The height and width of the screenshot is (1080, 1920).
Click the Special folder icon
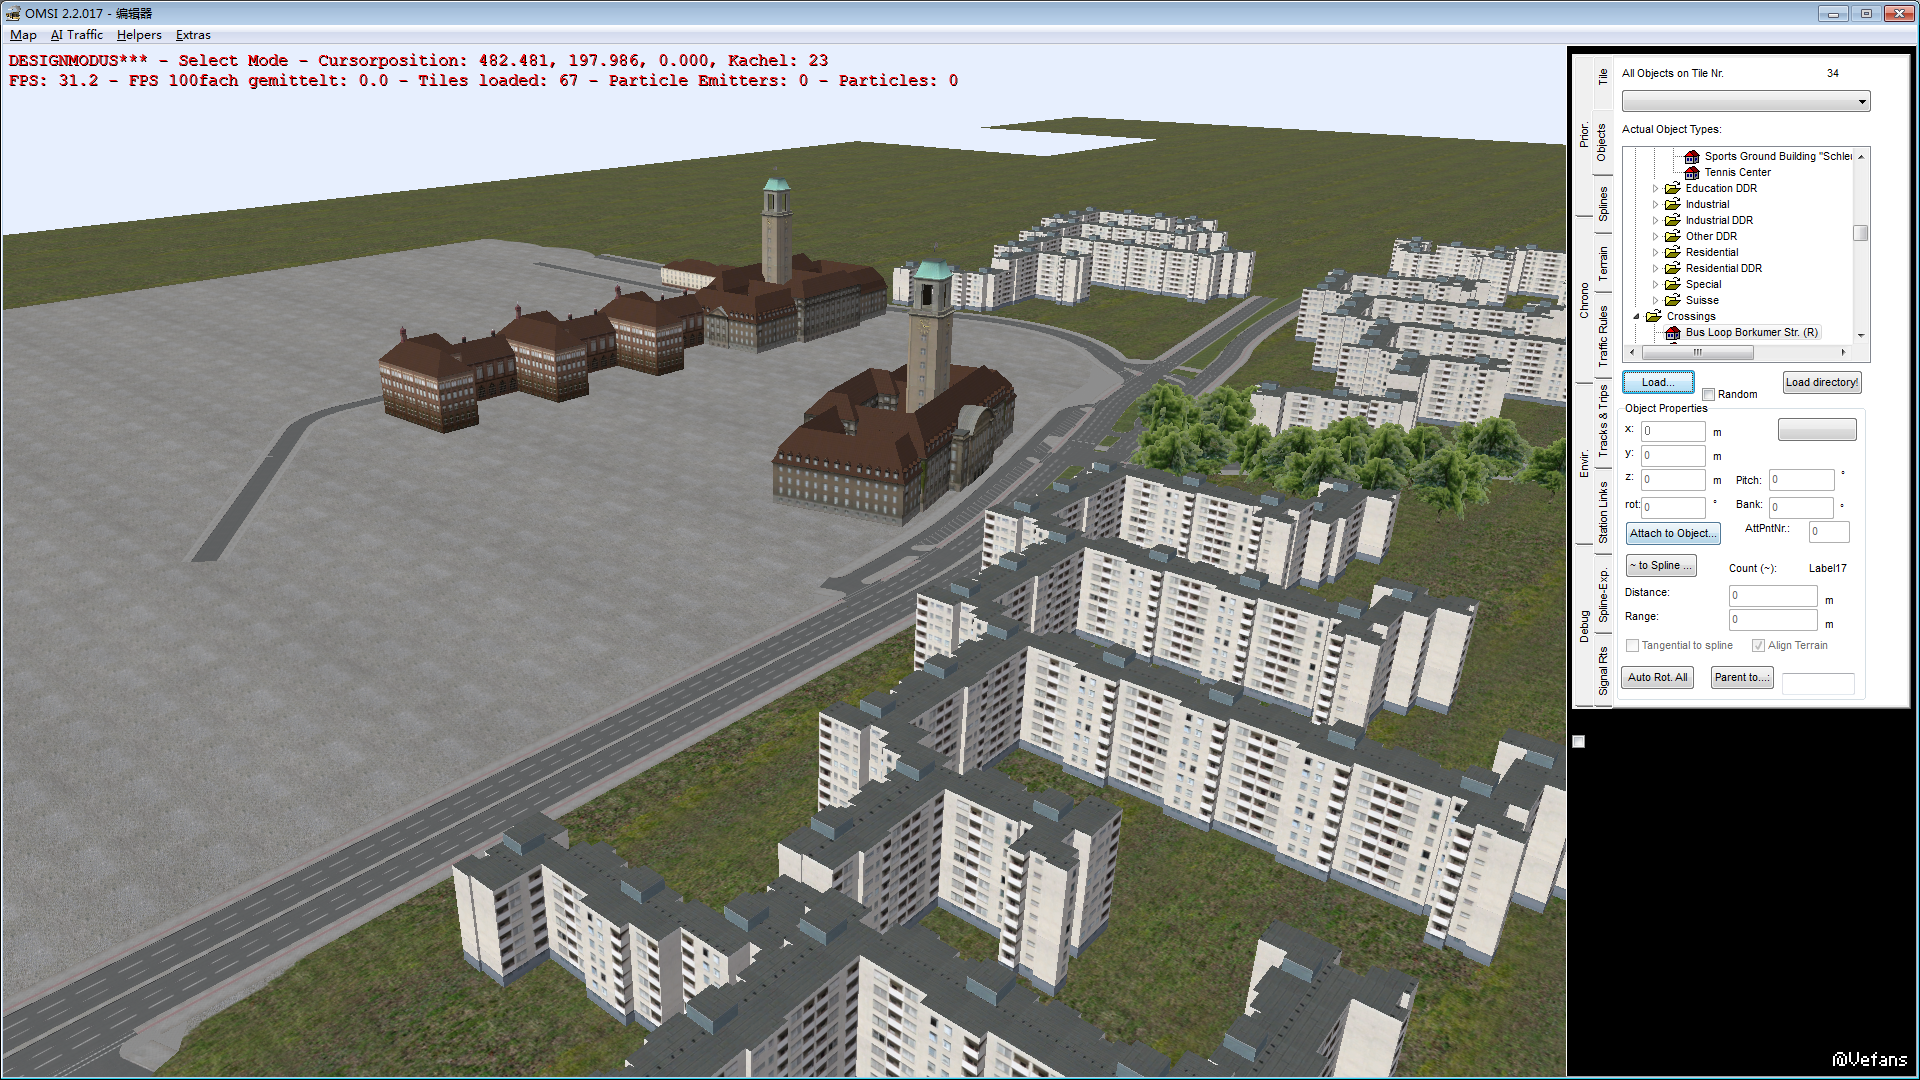pos(1672,284)
